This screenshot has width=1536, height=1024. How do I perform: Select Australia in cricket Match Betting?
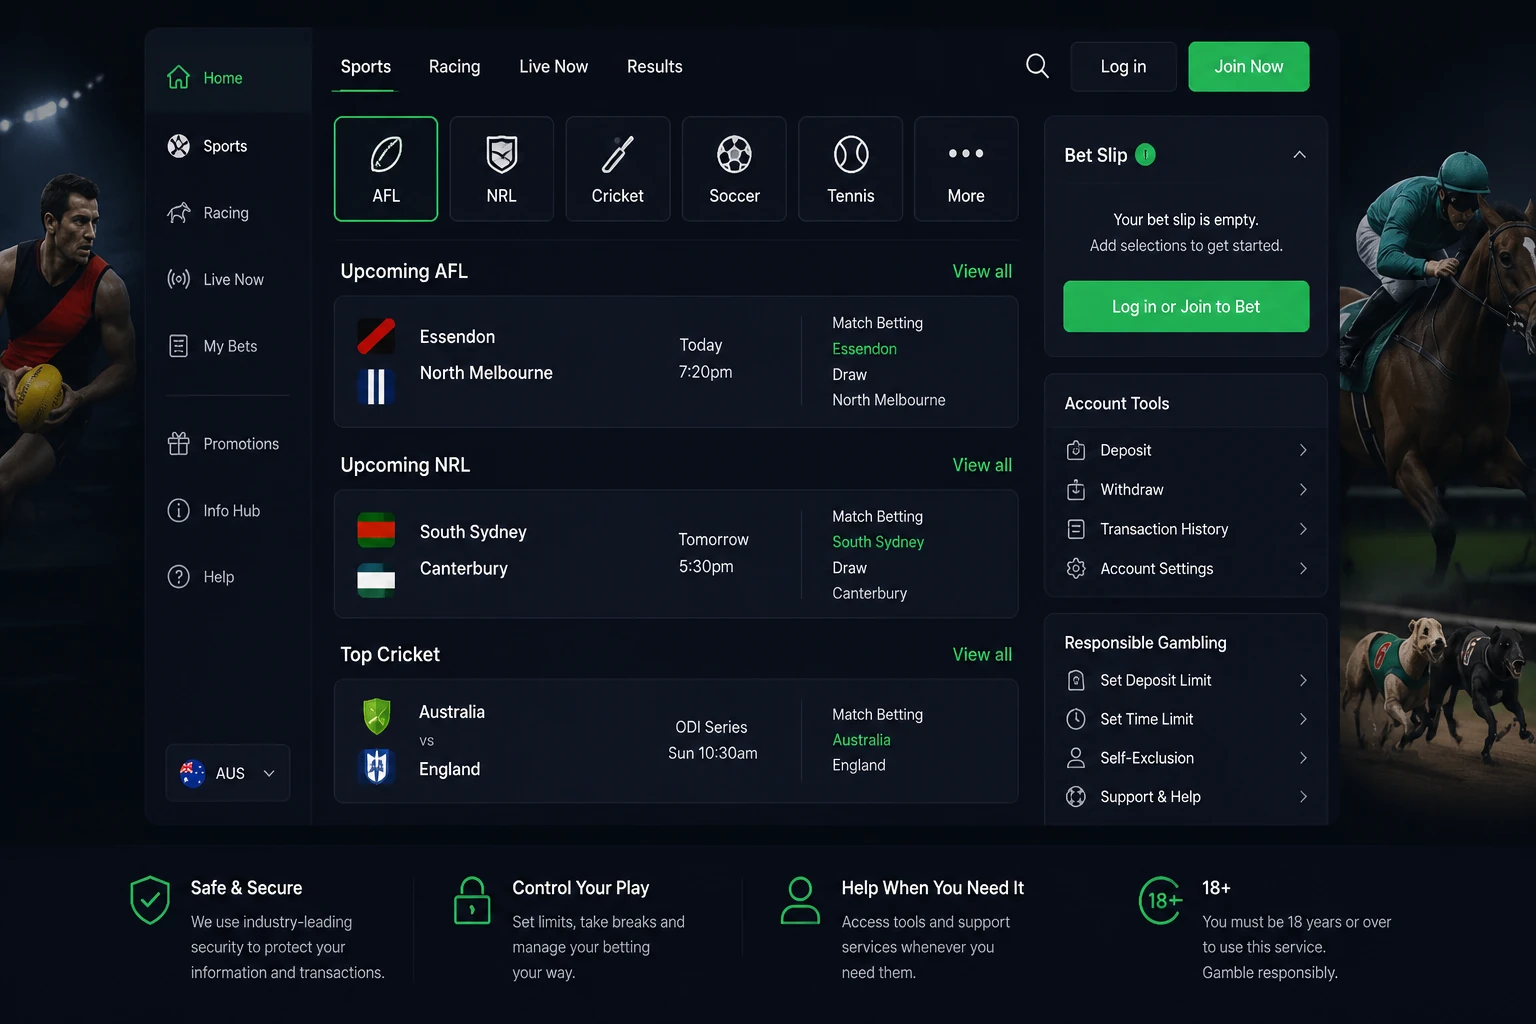(861, 740)
